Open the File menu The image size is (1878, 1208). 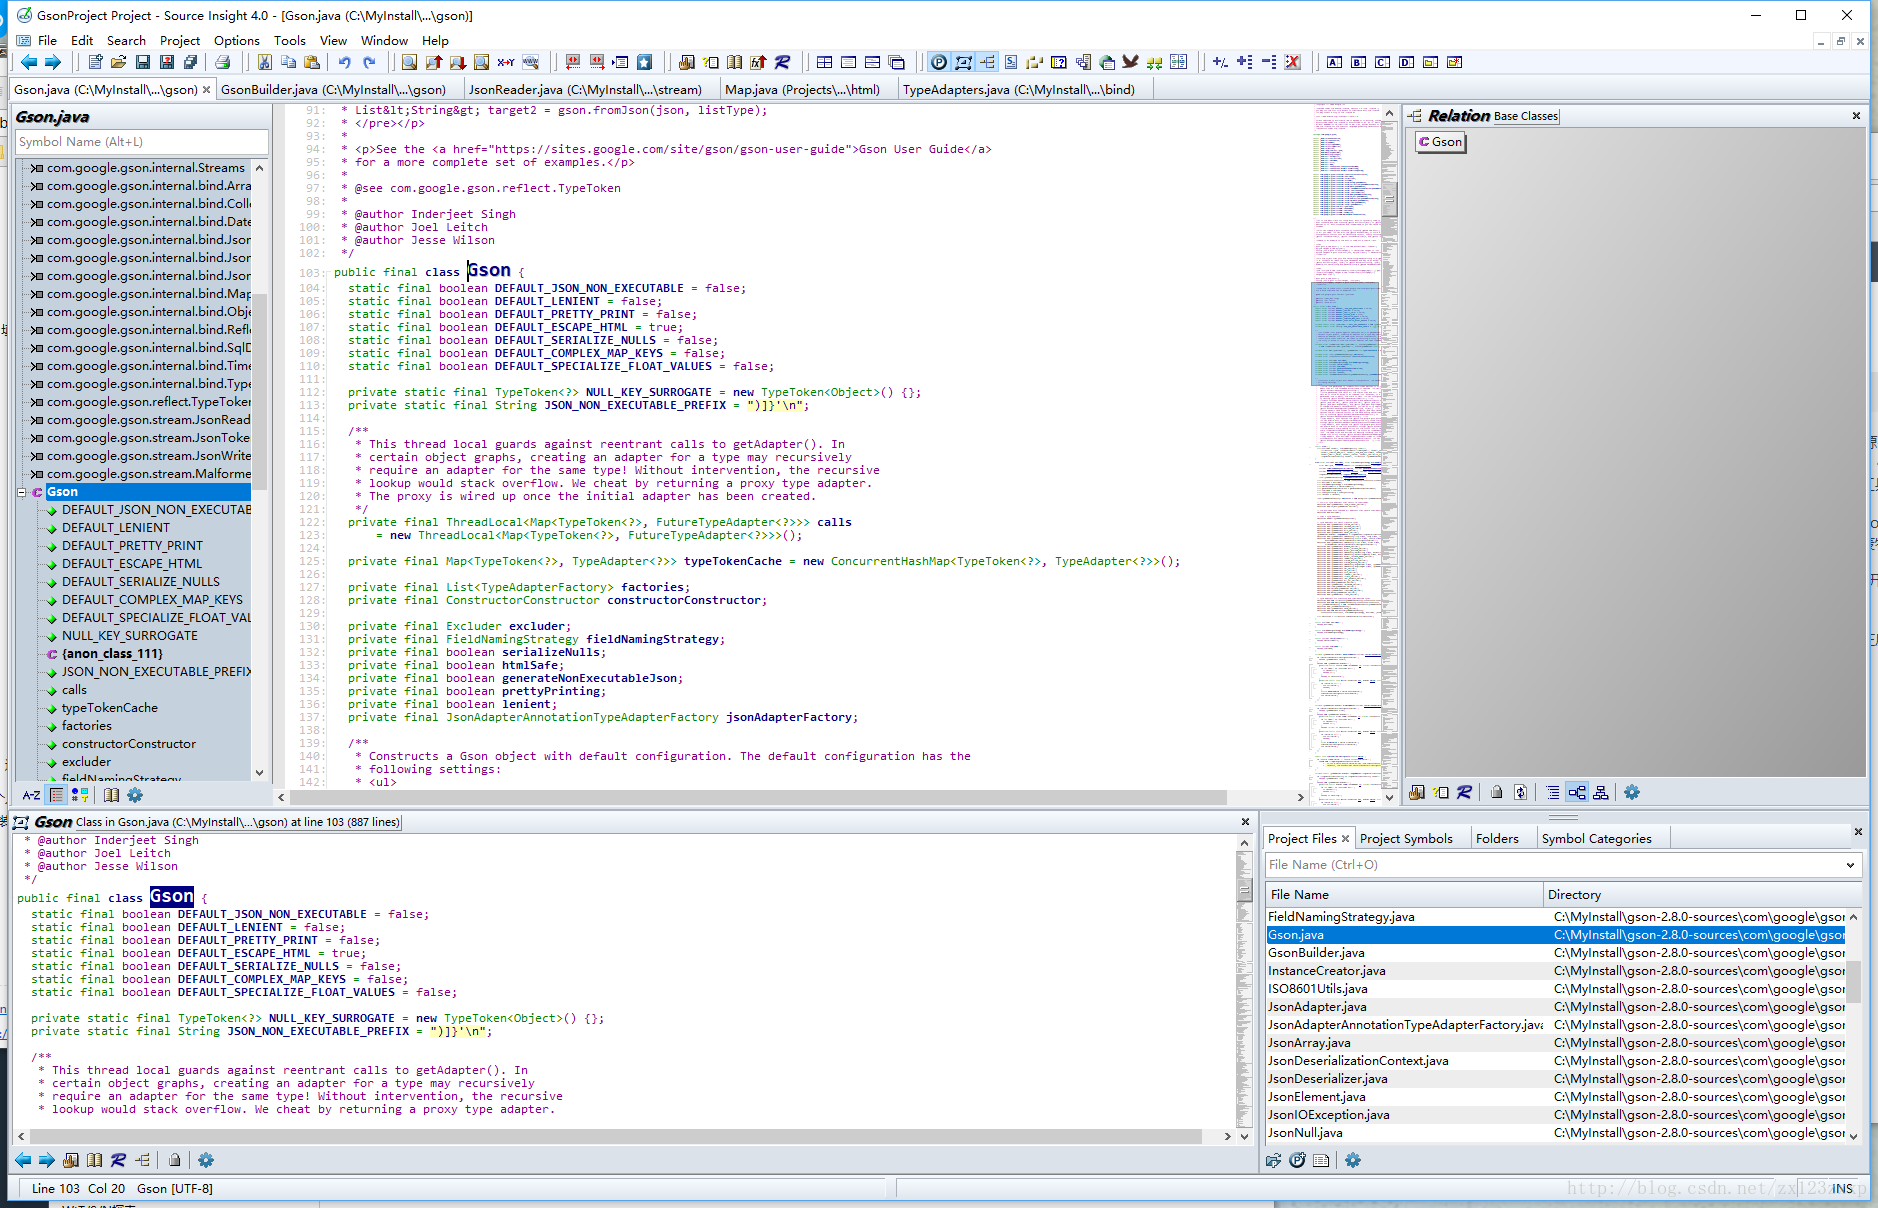pos(47,41)
